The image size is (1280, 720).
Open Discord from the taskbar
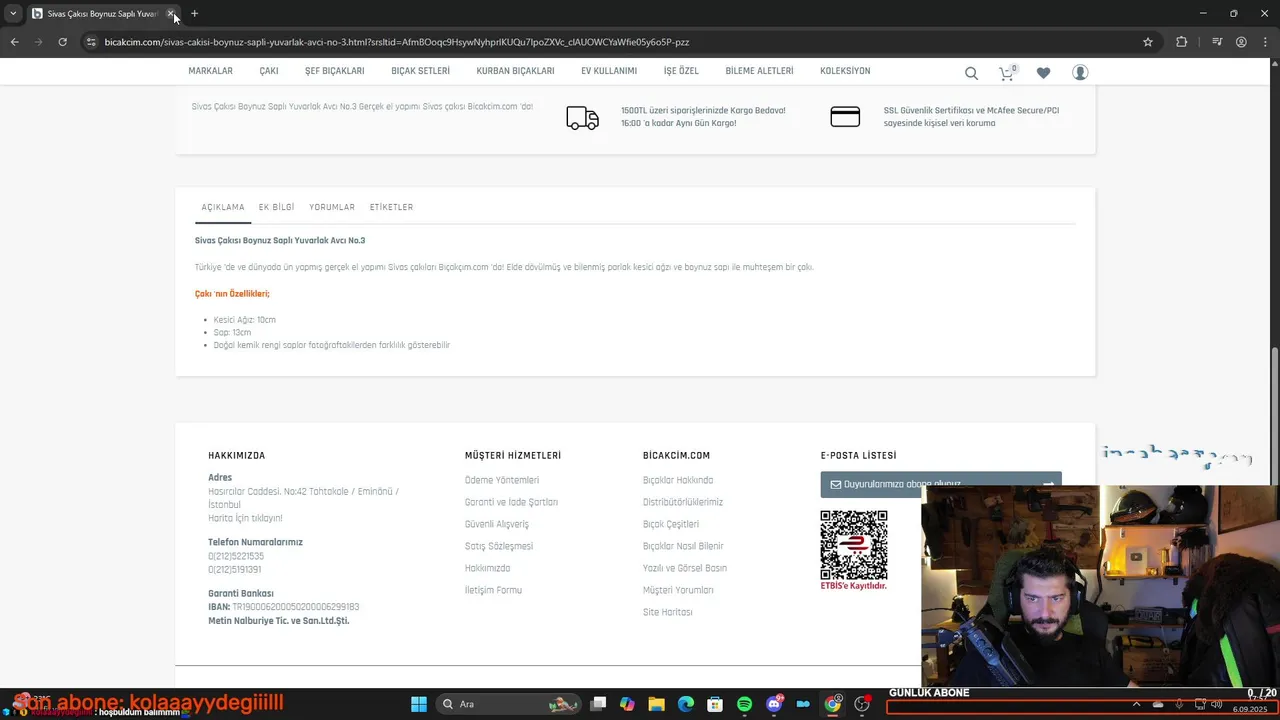click(774, 704)
